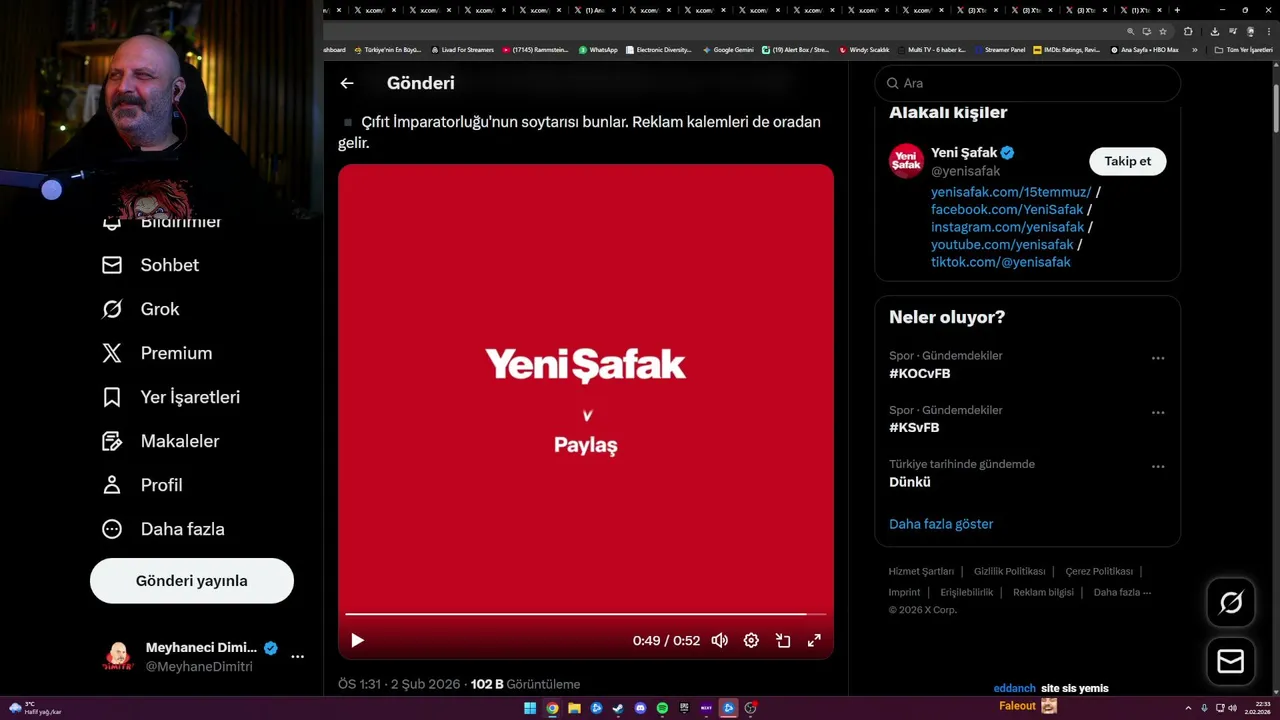Open instagram.com/yenisafak link
Viewport: 1280px width, 720px height.
click(x=1007, y=227)
